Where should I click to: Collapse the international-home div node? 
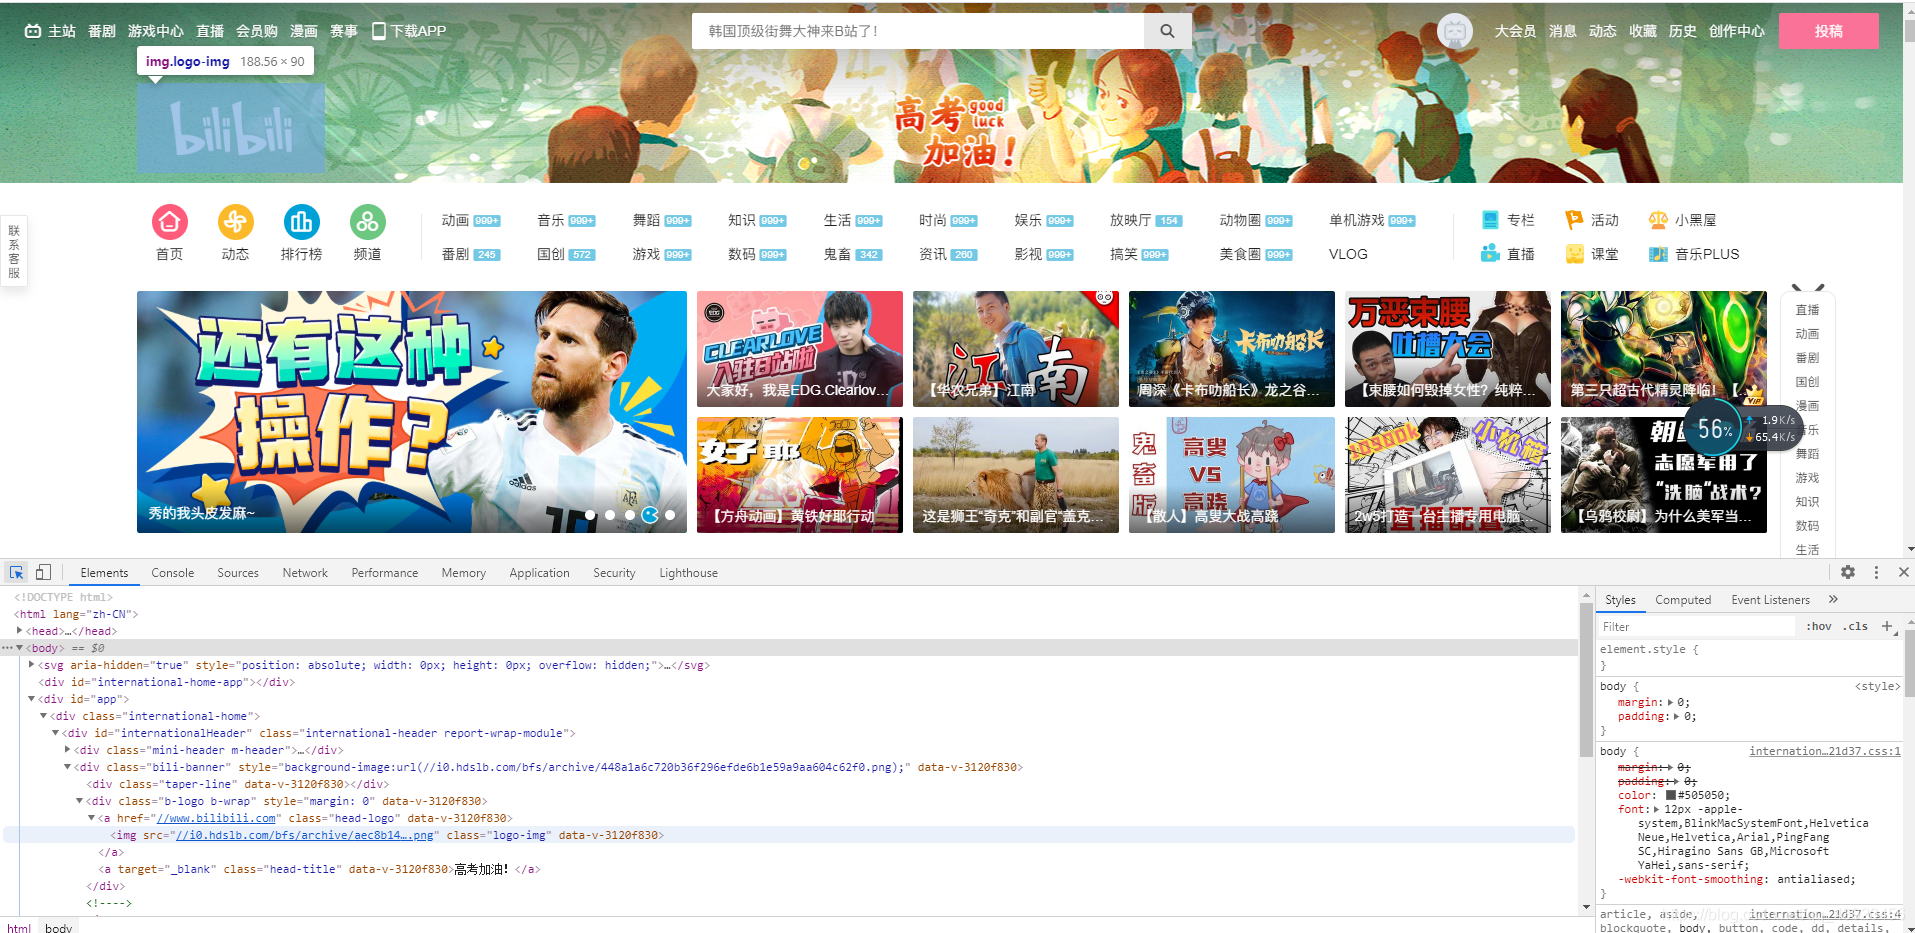click(44, 716)
